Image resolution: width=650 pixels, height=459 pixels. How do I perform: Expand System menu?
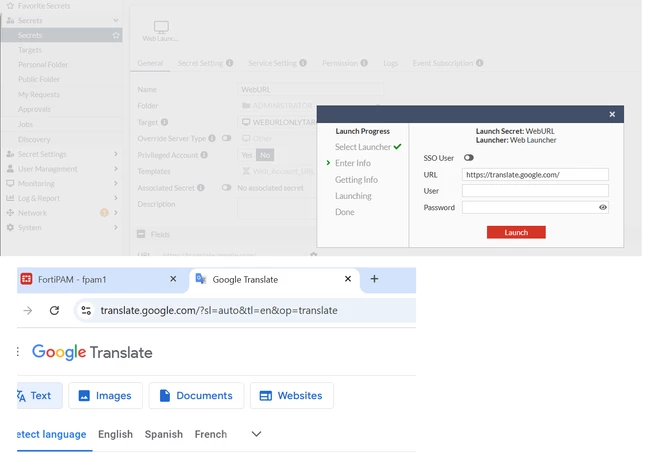click(116, 227)
